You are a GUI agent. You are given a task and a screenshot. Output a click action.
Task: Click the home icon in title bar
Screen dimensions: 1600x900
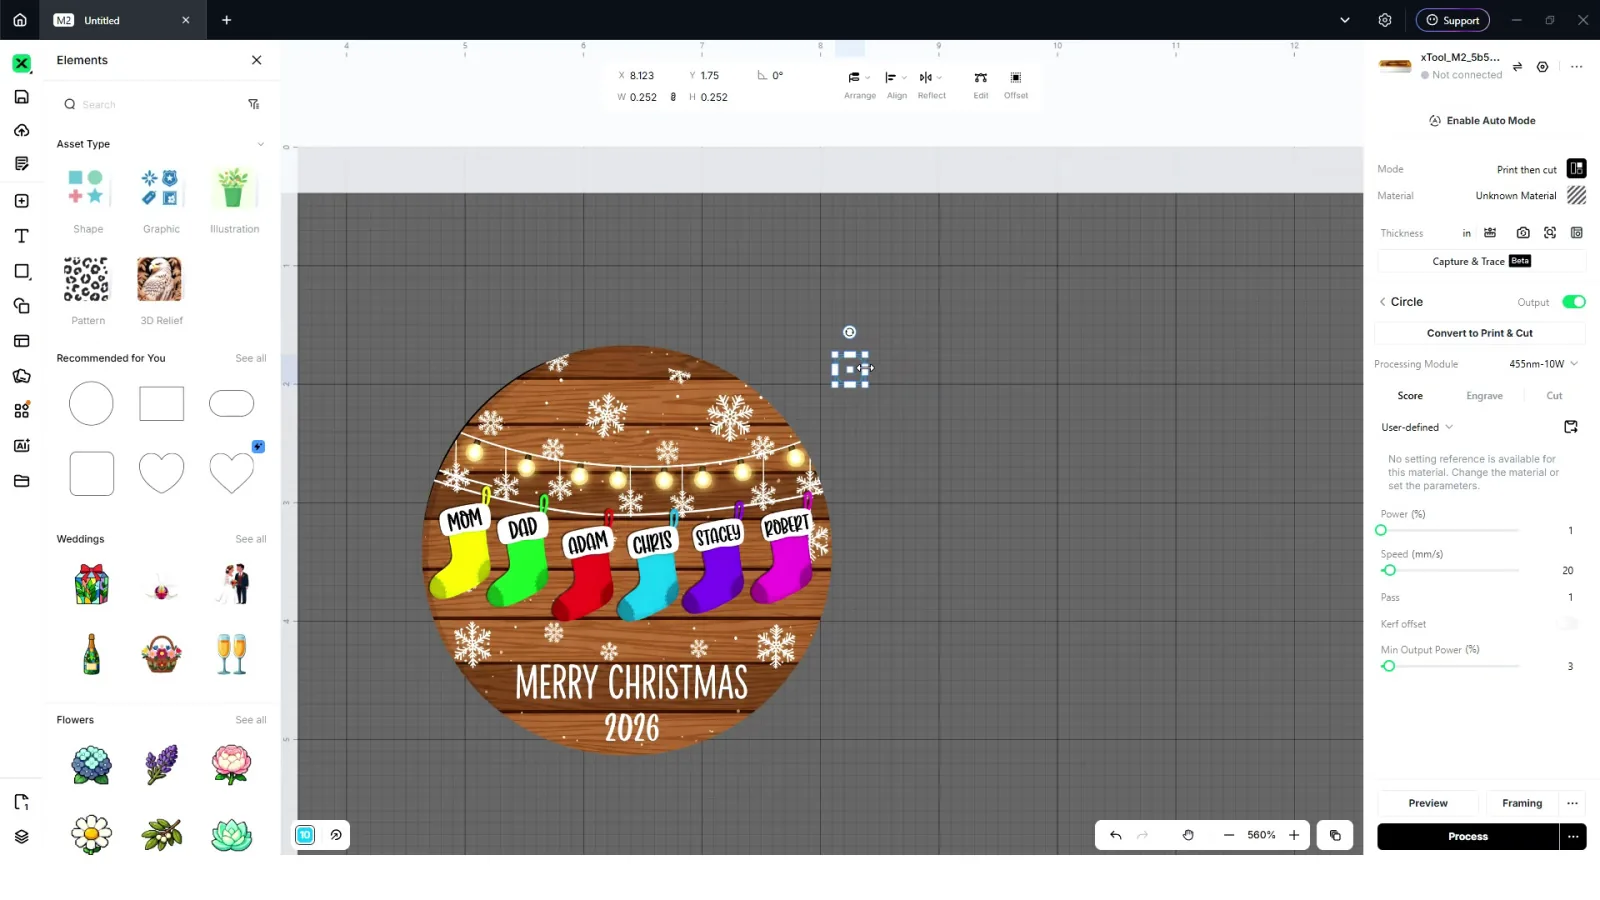[x=20, y=20]
